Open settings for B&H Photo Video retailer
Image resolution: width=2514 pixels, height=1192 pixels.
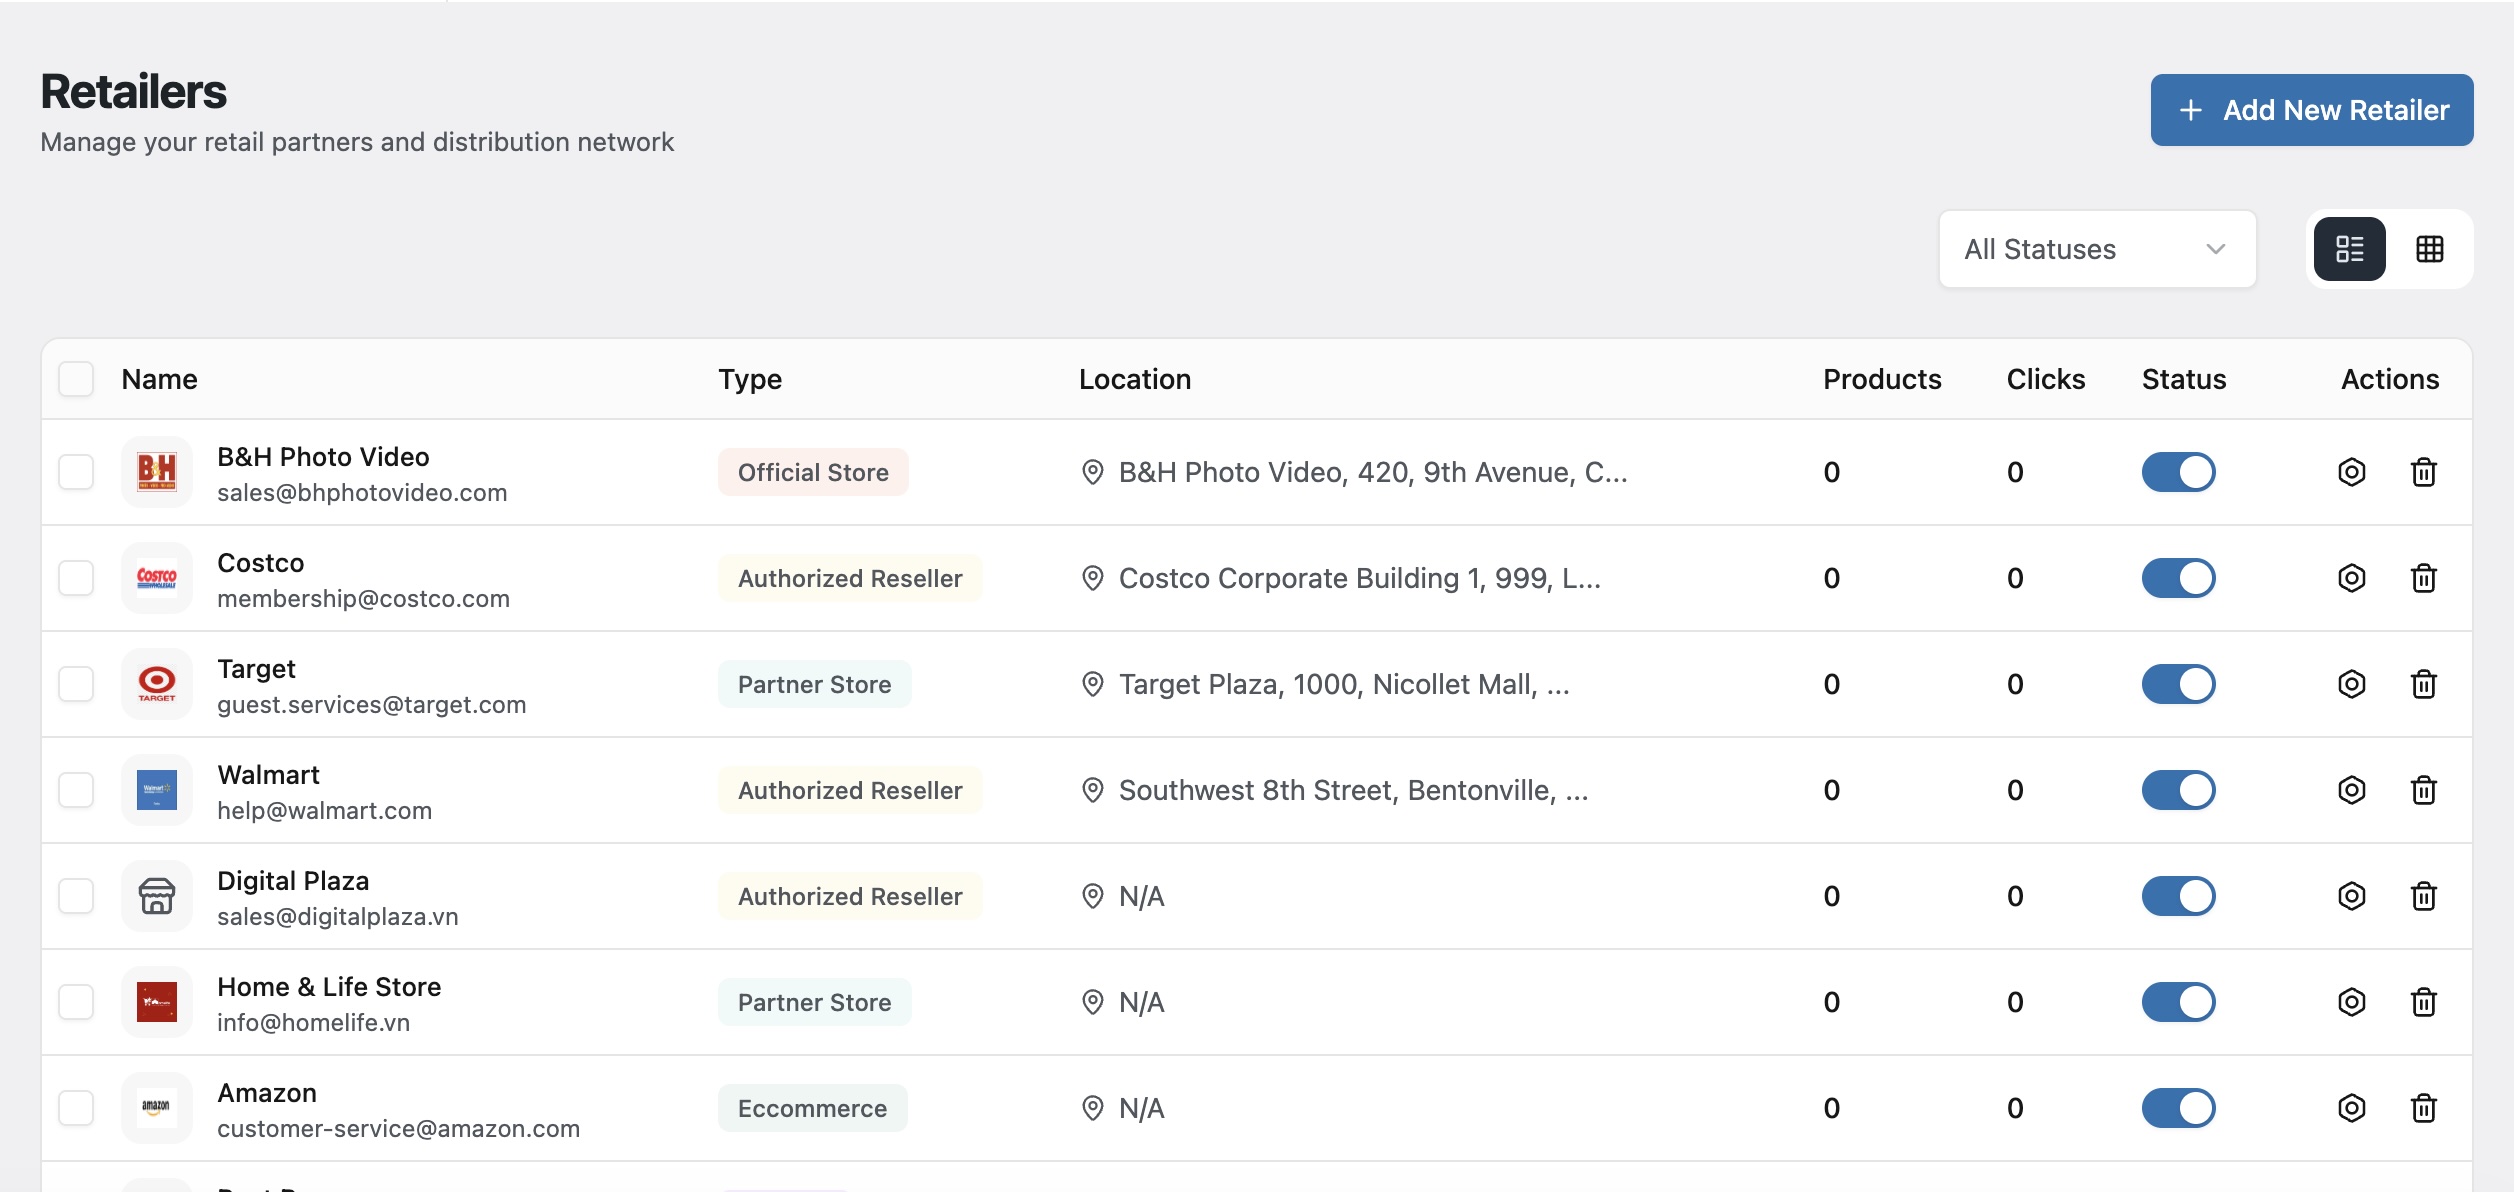[2352, 472]
